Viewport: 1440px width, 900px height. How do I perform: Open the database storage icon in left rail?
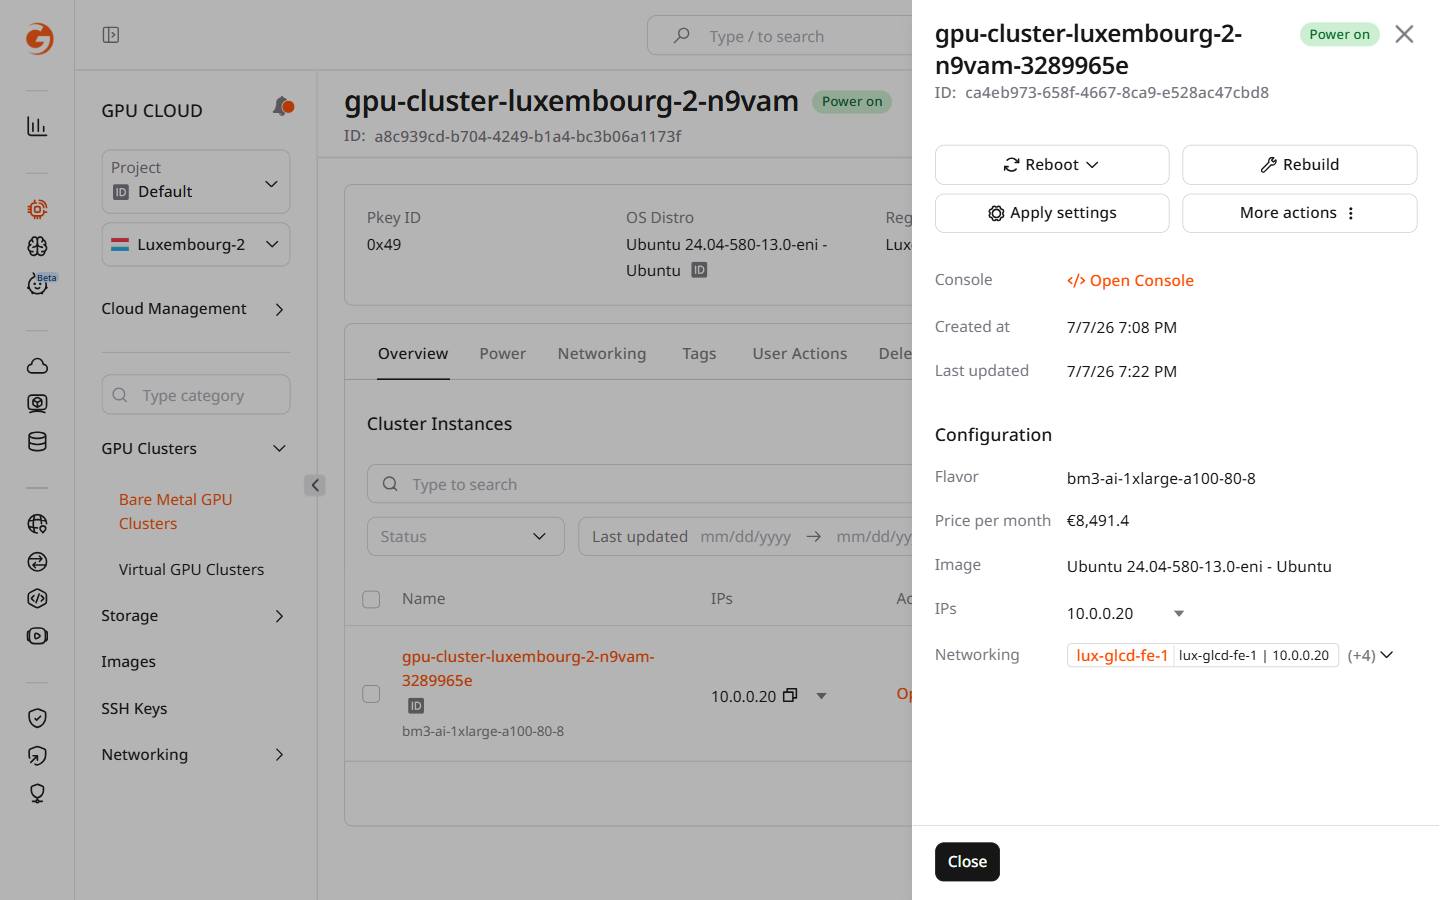click(x=37, y=441)
